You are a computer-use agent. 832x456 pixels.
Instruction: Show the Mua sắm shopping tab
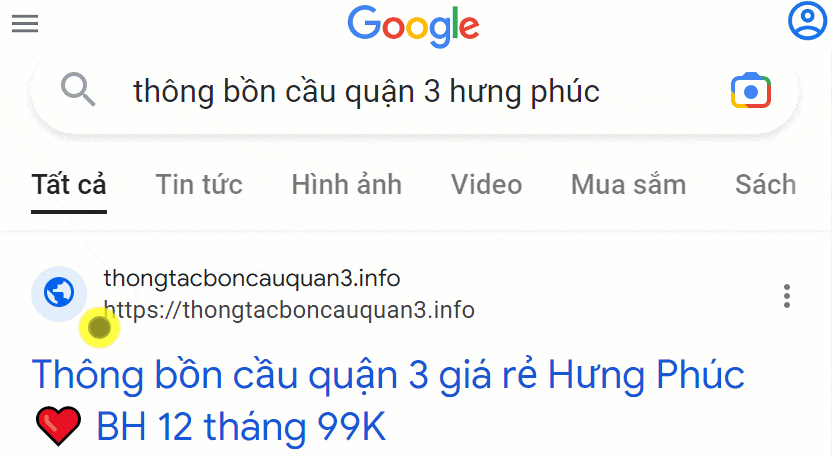pyautogui.click(x=628, y=185)
